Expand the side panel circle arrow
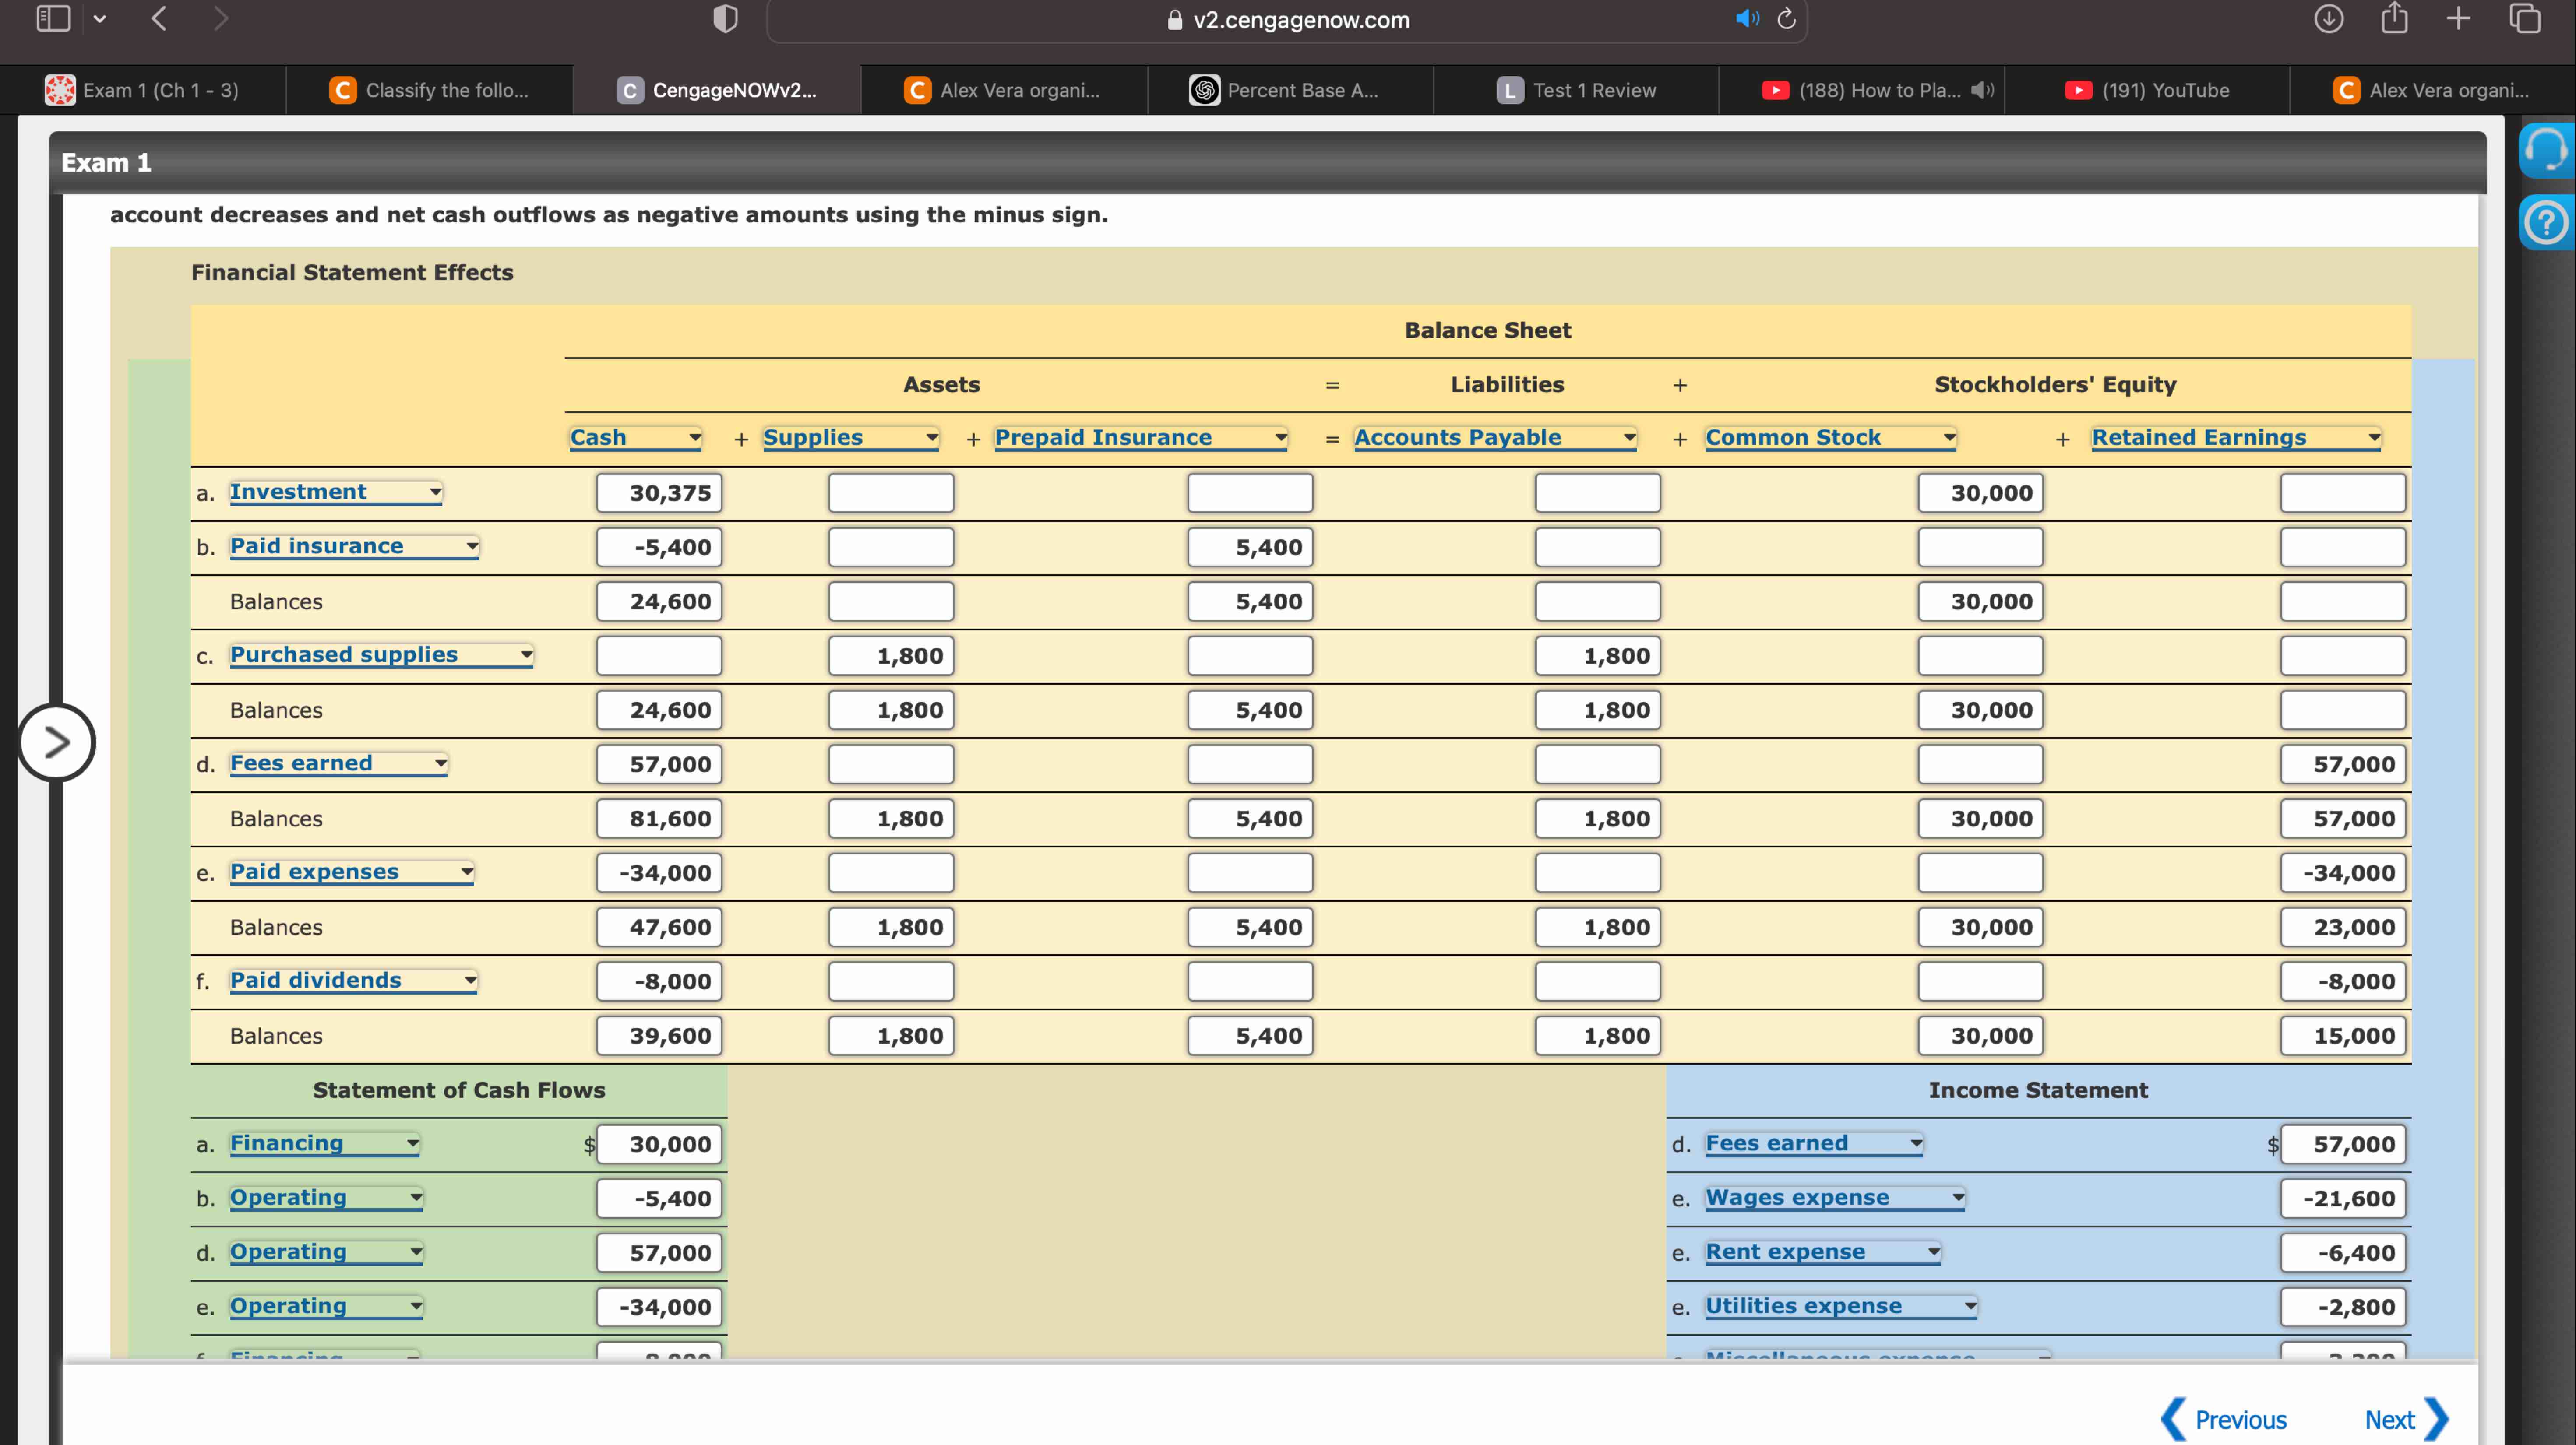2576x1445 pixels. (56, 742)
